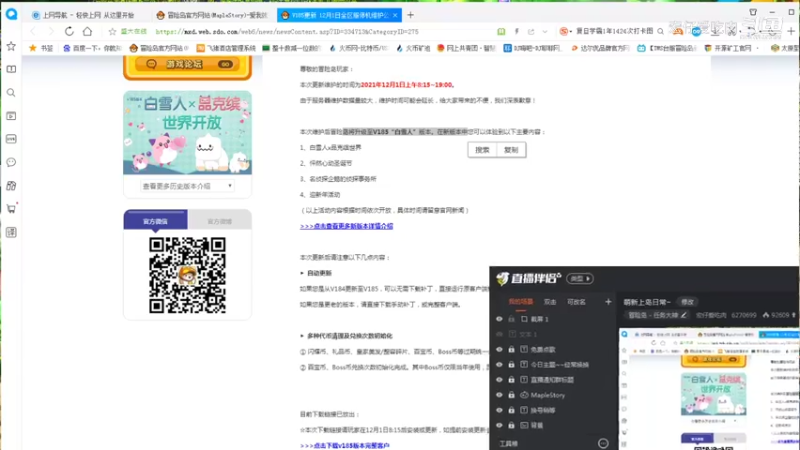800x450 pixels.
Task: Open the V185 full client download link
Action: (345, 445)
